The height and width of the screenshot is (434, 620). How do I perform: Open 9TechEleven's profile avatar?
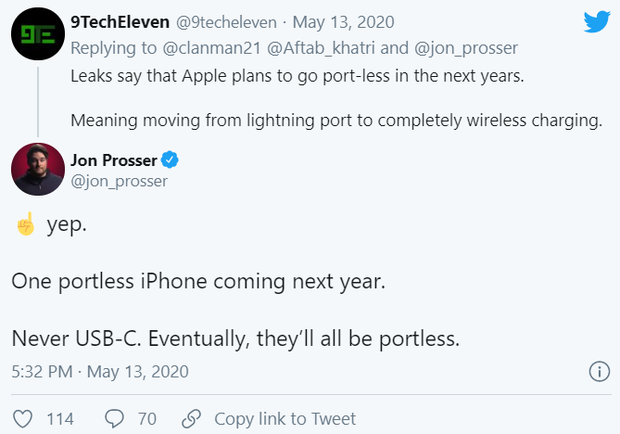point(39,38)
